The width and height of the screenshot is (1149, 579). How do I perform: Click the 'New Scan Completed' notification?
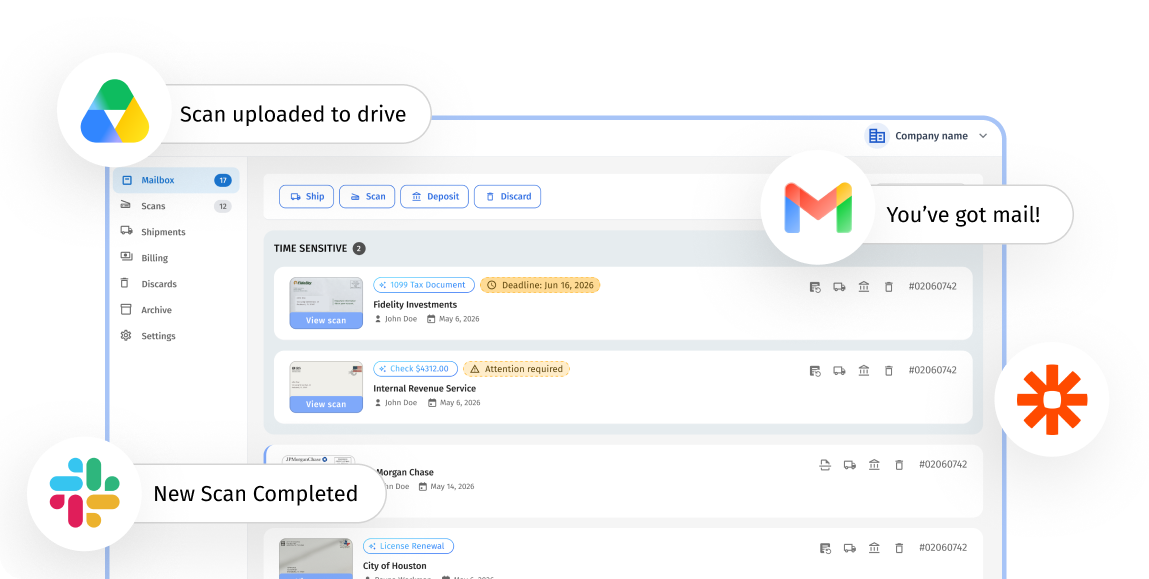(x=255, y=493)
